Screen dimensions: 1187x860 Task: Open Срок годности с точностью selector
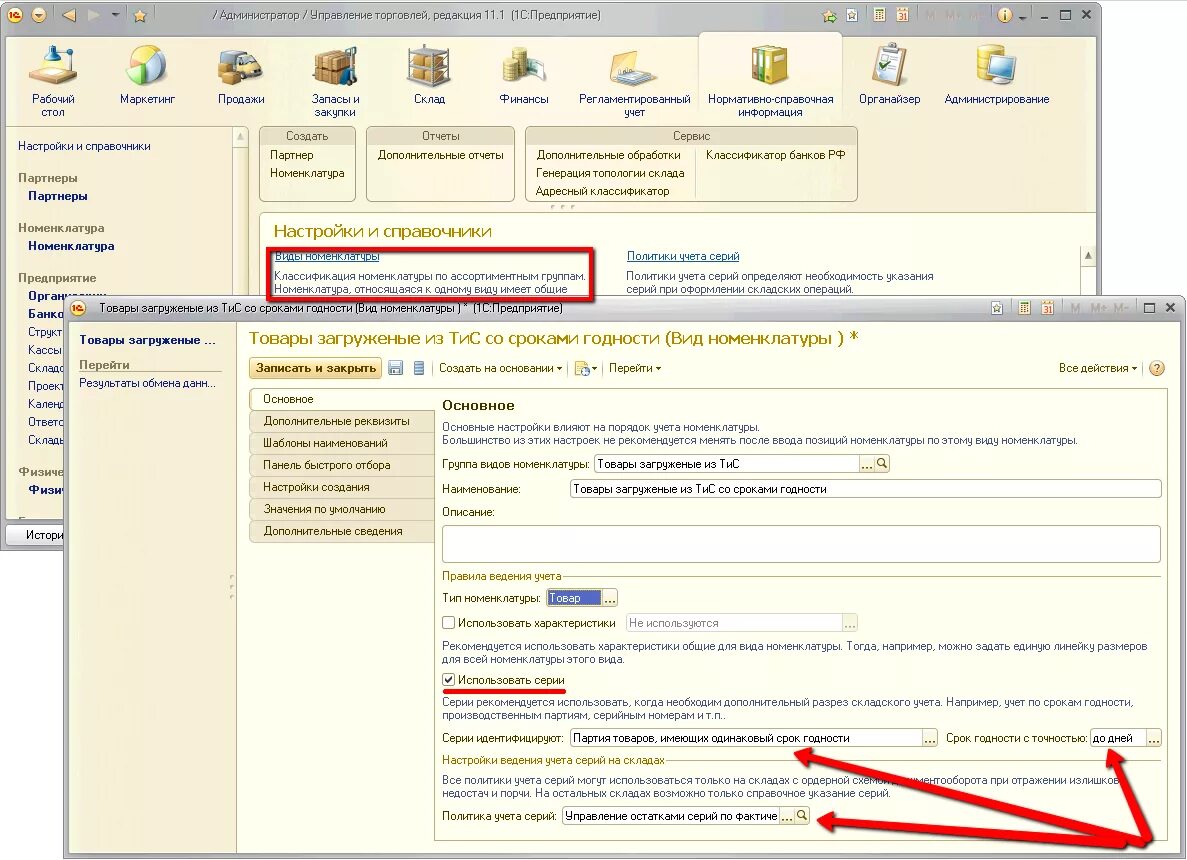coord(1154,738)
